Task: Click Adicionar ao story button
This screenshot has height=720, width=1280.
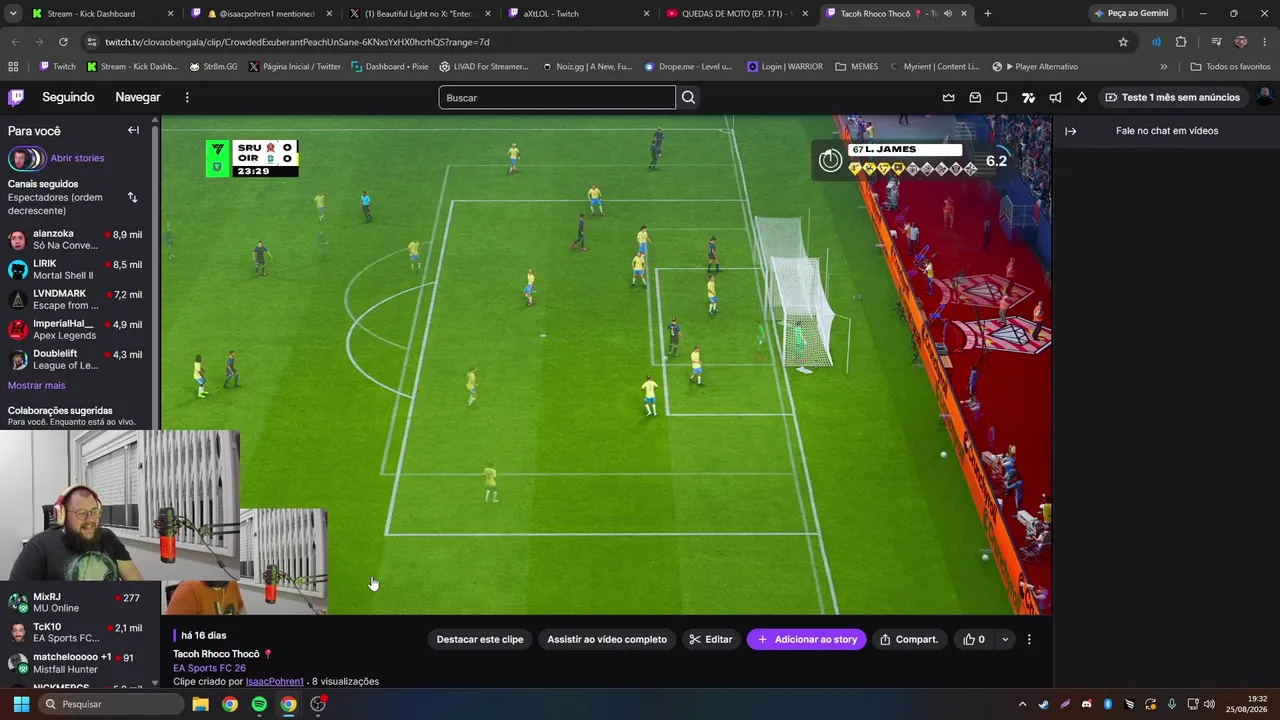Action: (x=808, y=639)
